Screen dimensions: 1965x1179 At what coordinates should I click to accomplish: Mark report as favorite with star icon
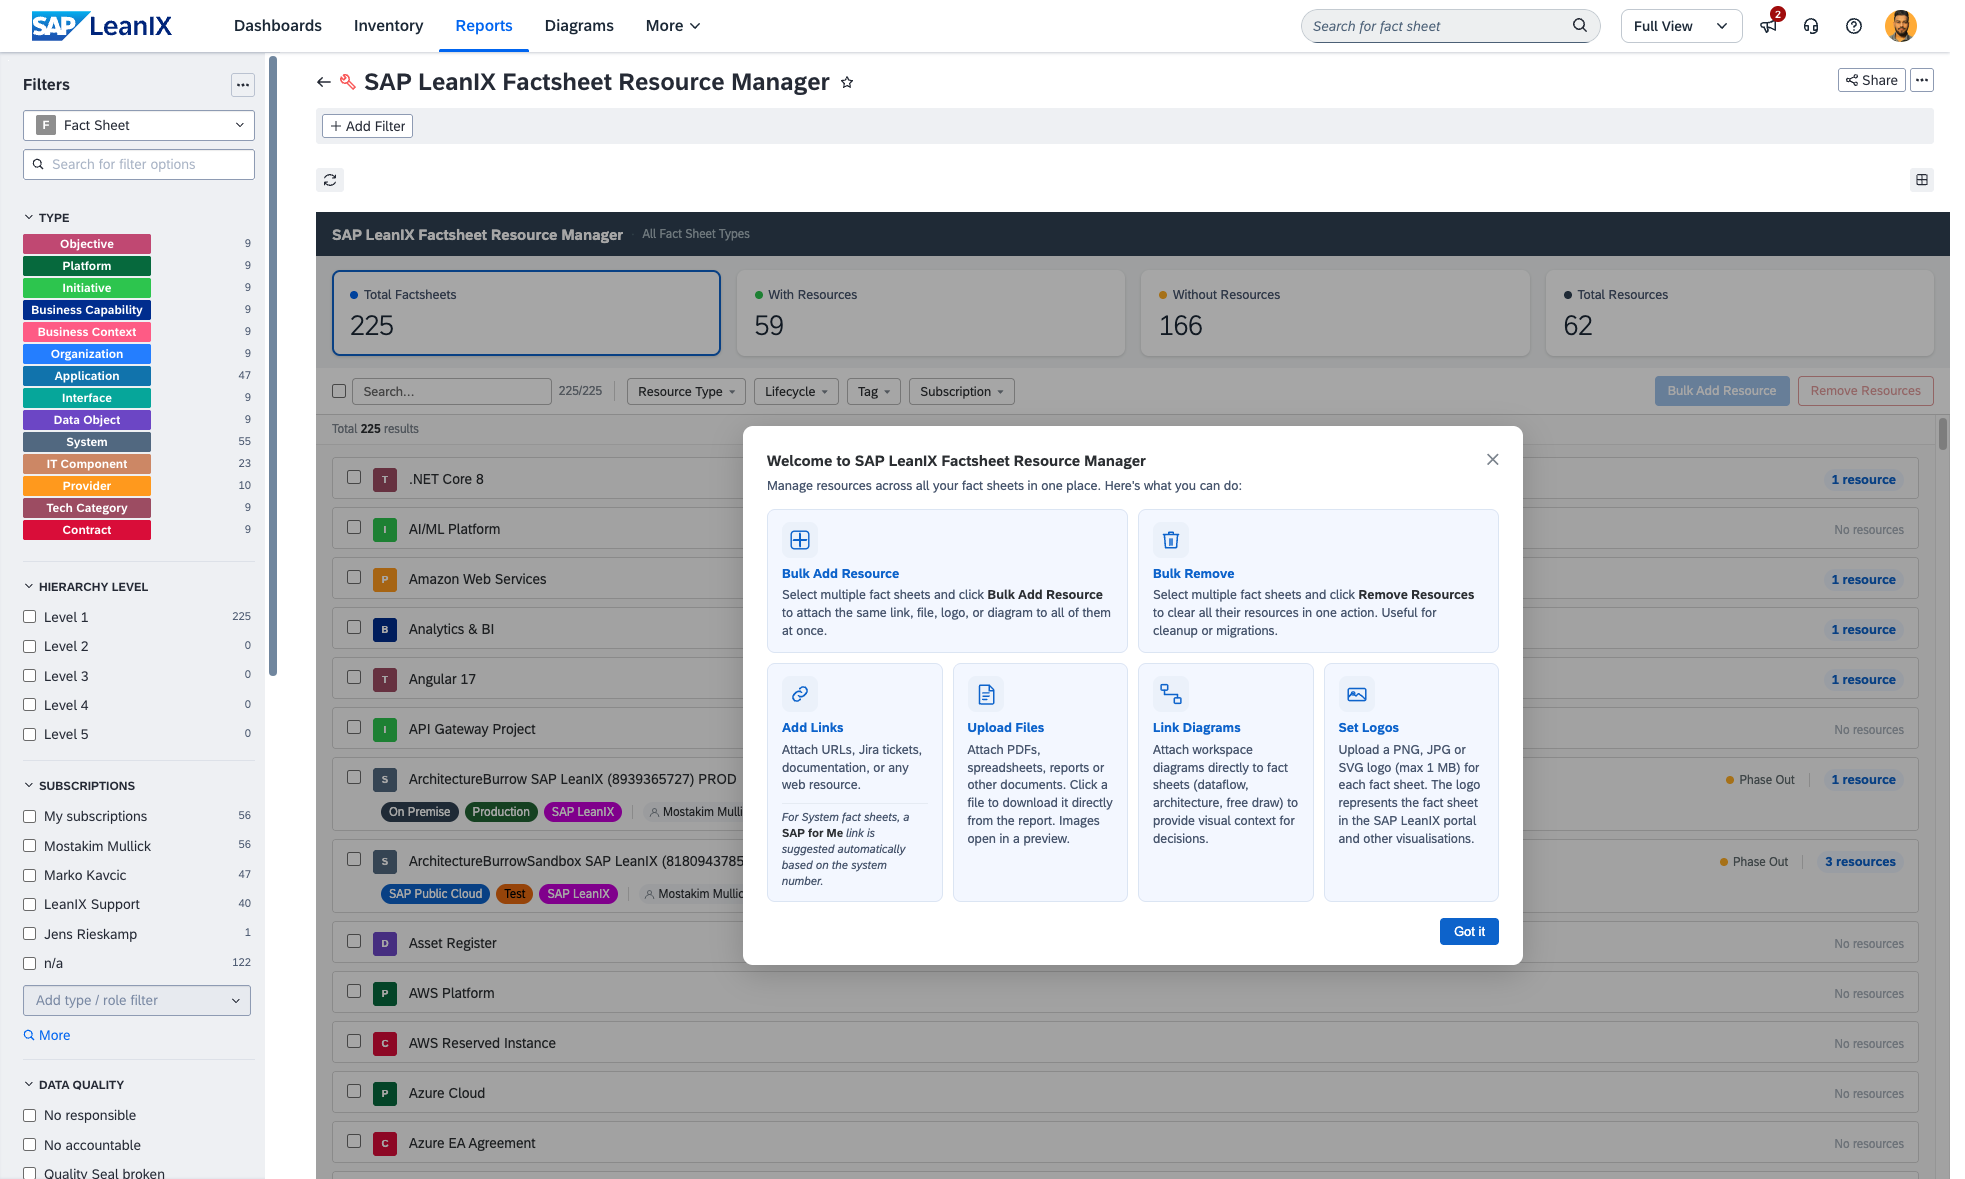click(x=847, y=82)
